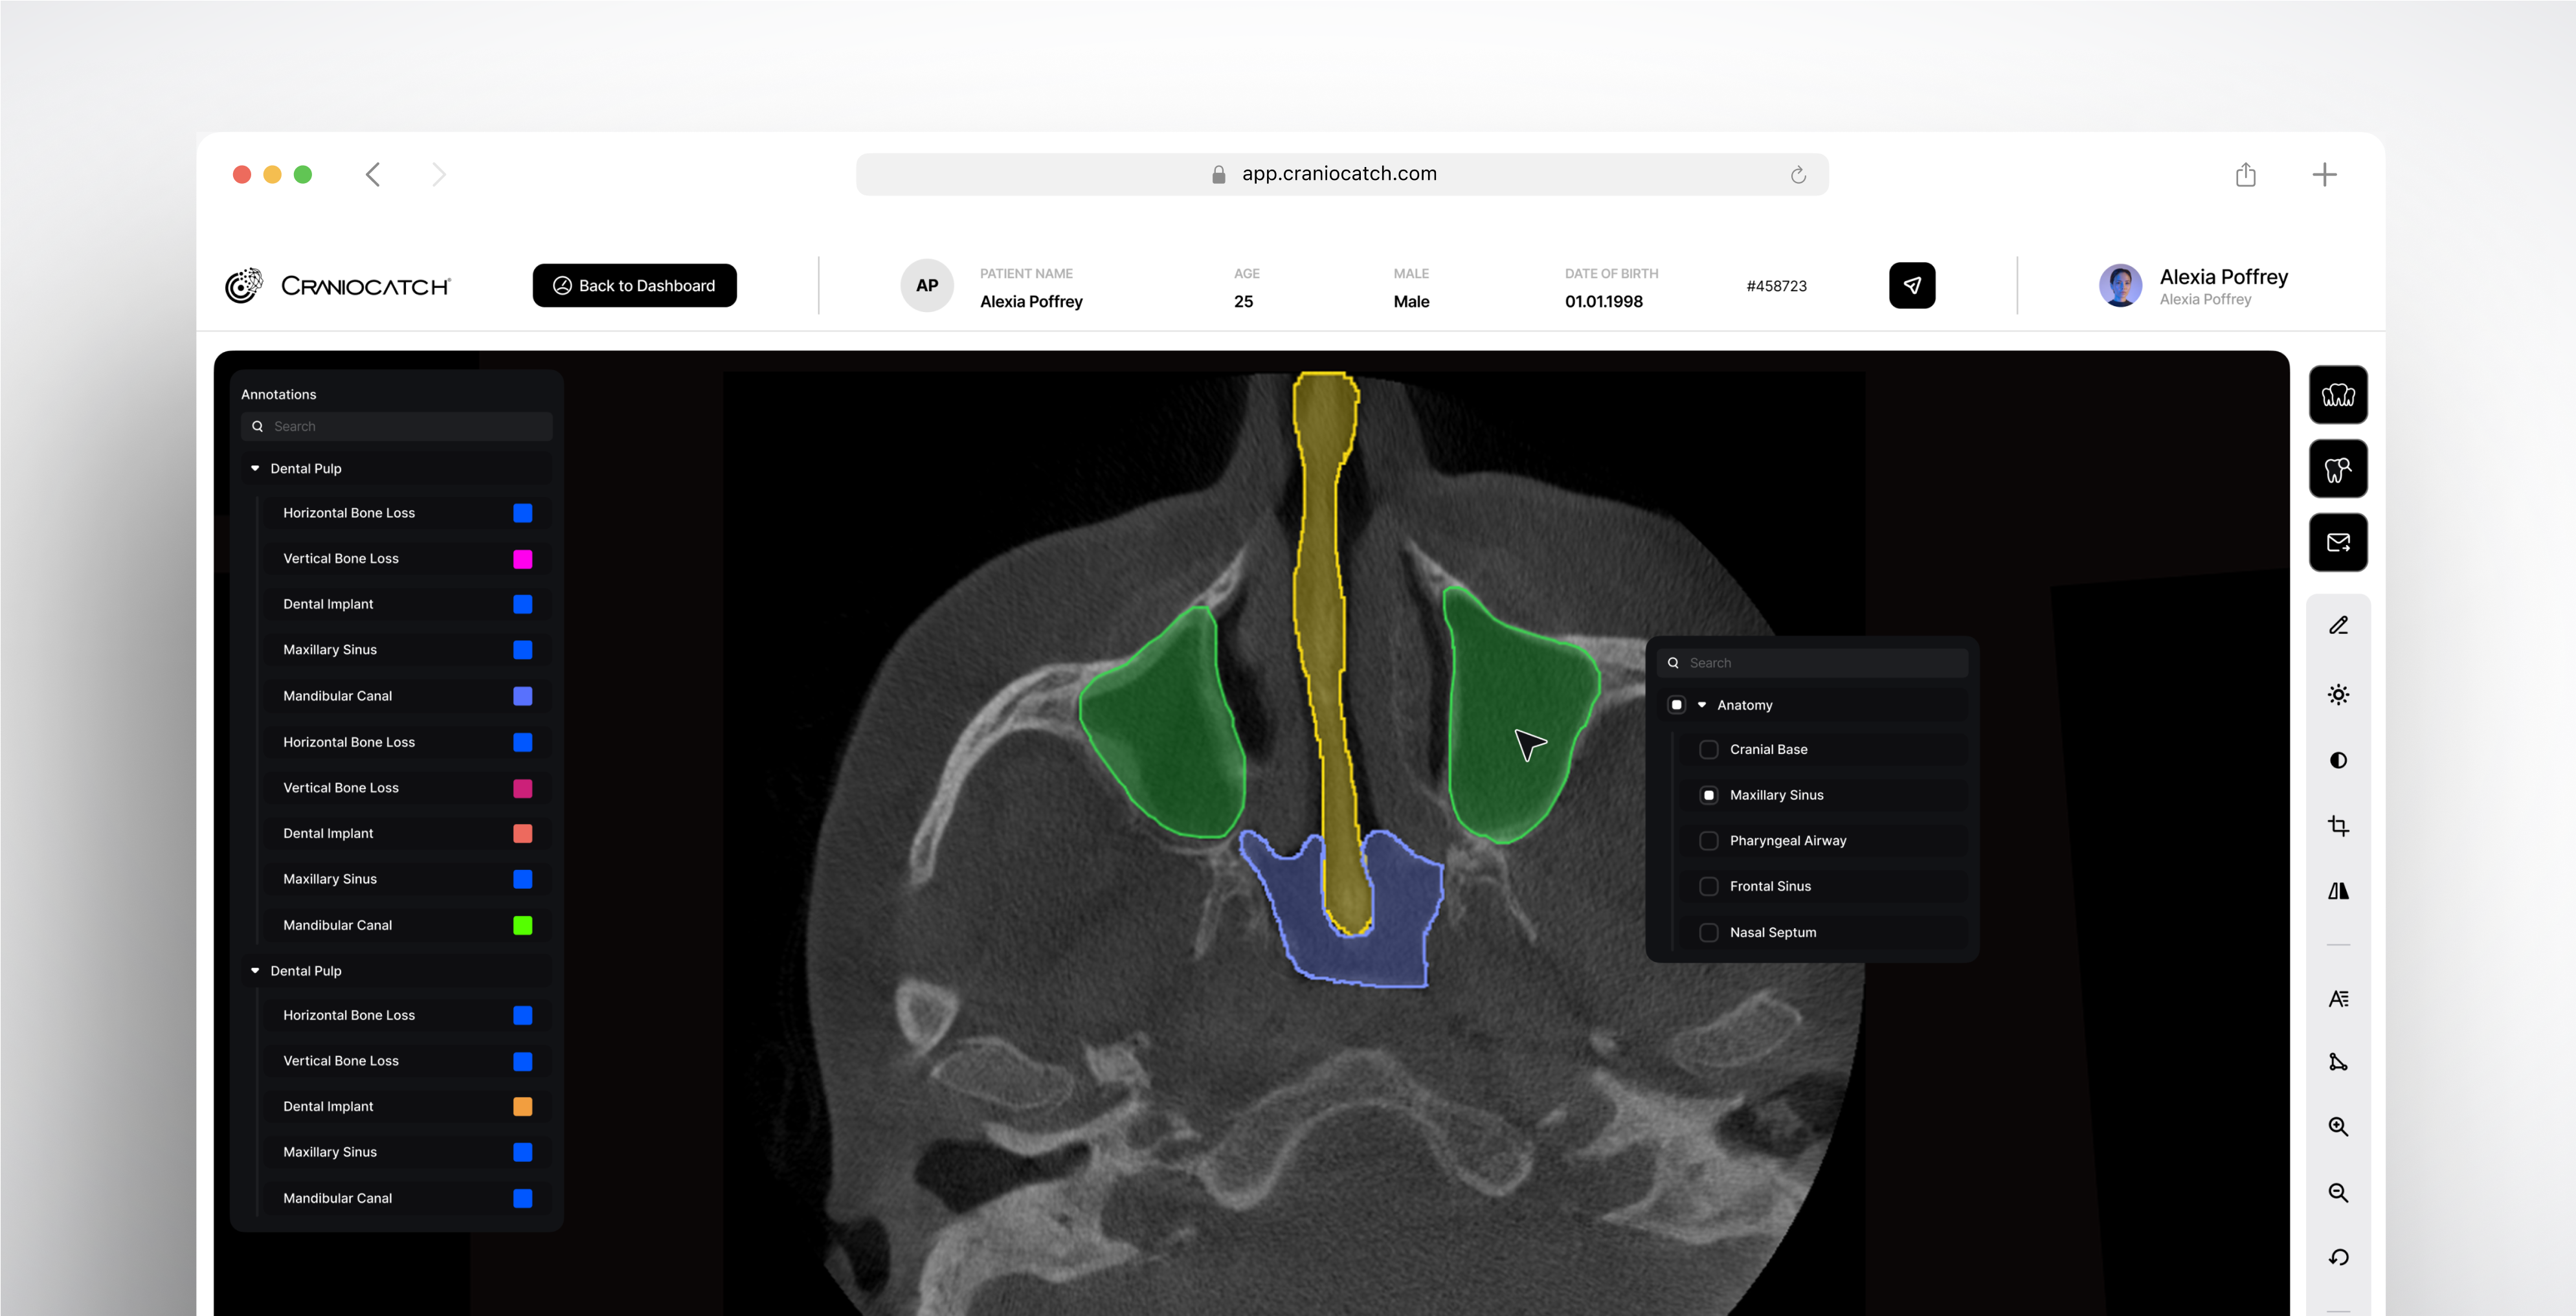Image resolution: width=2576 pixels, height=1316 pixels.
Task: Select first Mandibular Canal annotation item
Action: 337,696
